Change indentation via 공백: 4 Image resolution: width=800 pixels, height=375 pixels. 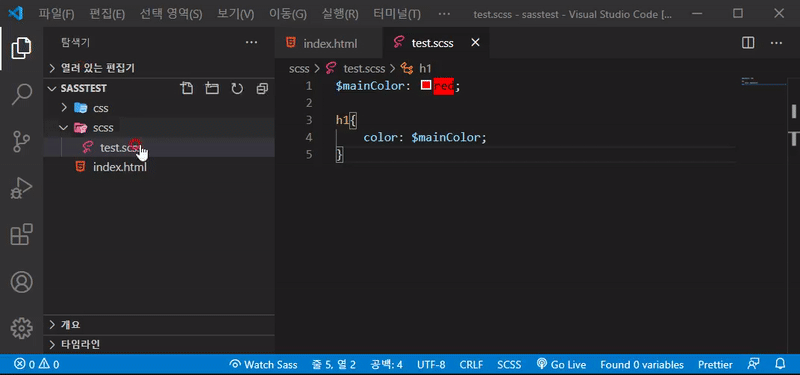[386, 364]
